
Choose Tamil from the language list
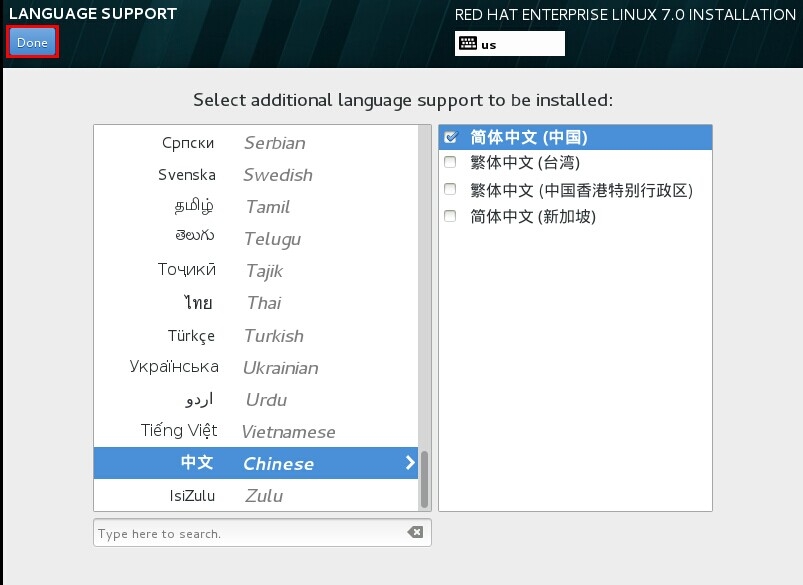pyautogui.click(x=256, y=207)
